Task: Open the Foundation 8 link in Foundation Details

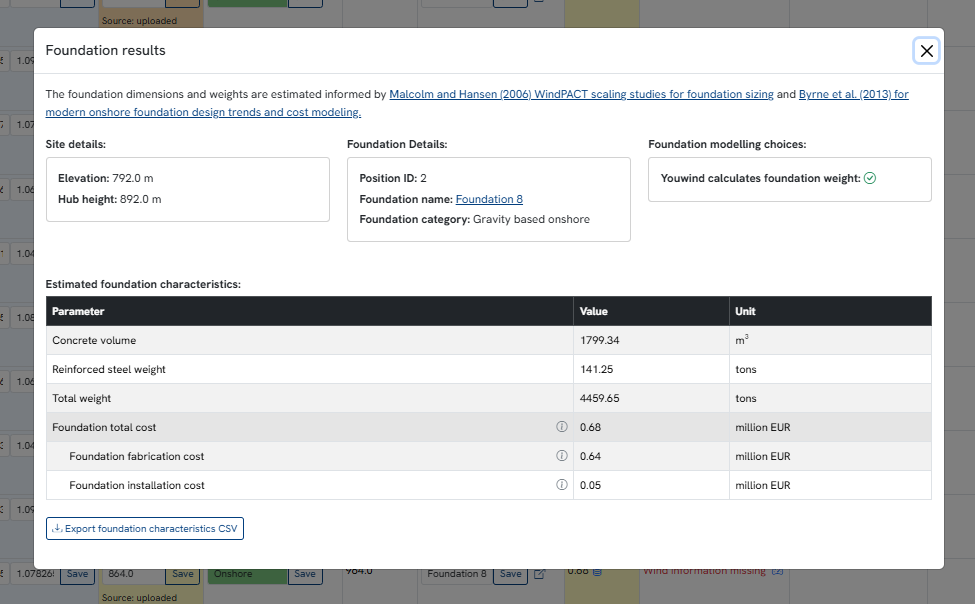Action: 489,199
